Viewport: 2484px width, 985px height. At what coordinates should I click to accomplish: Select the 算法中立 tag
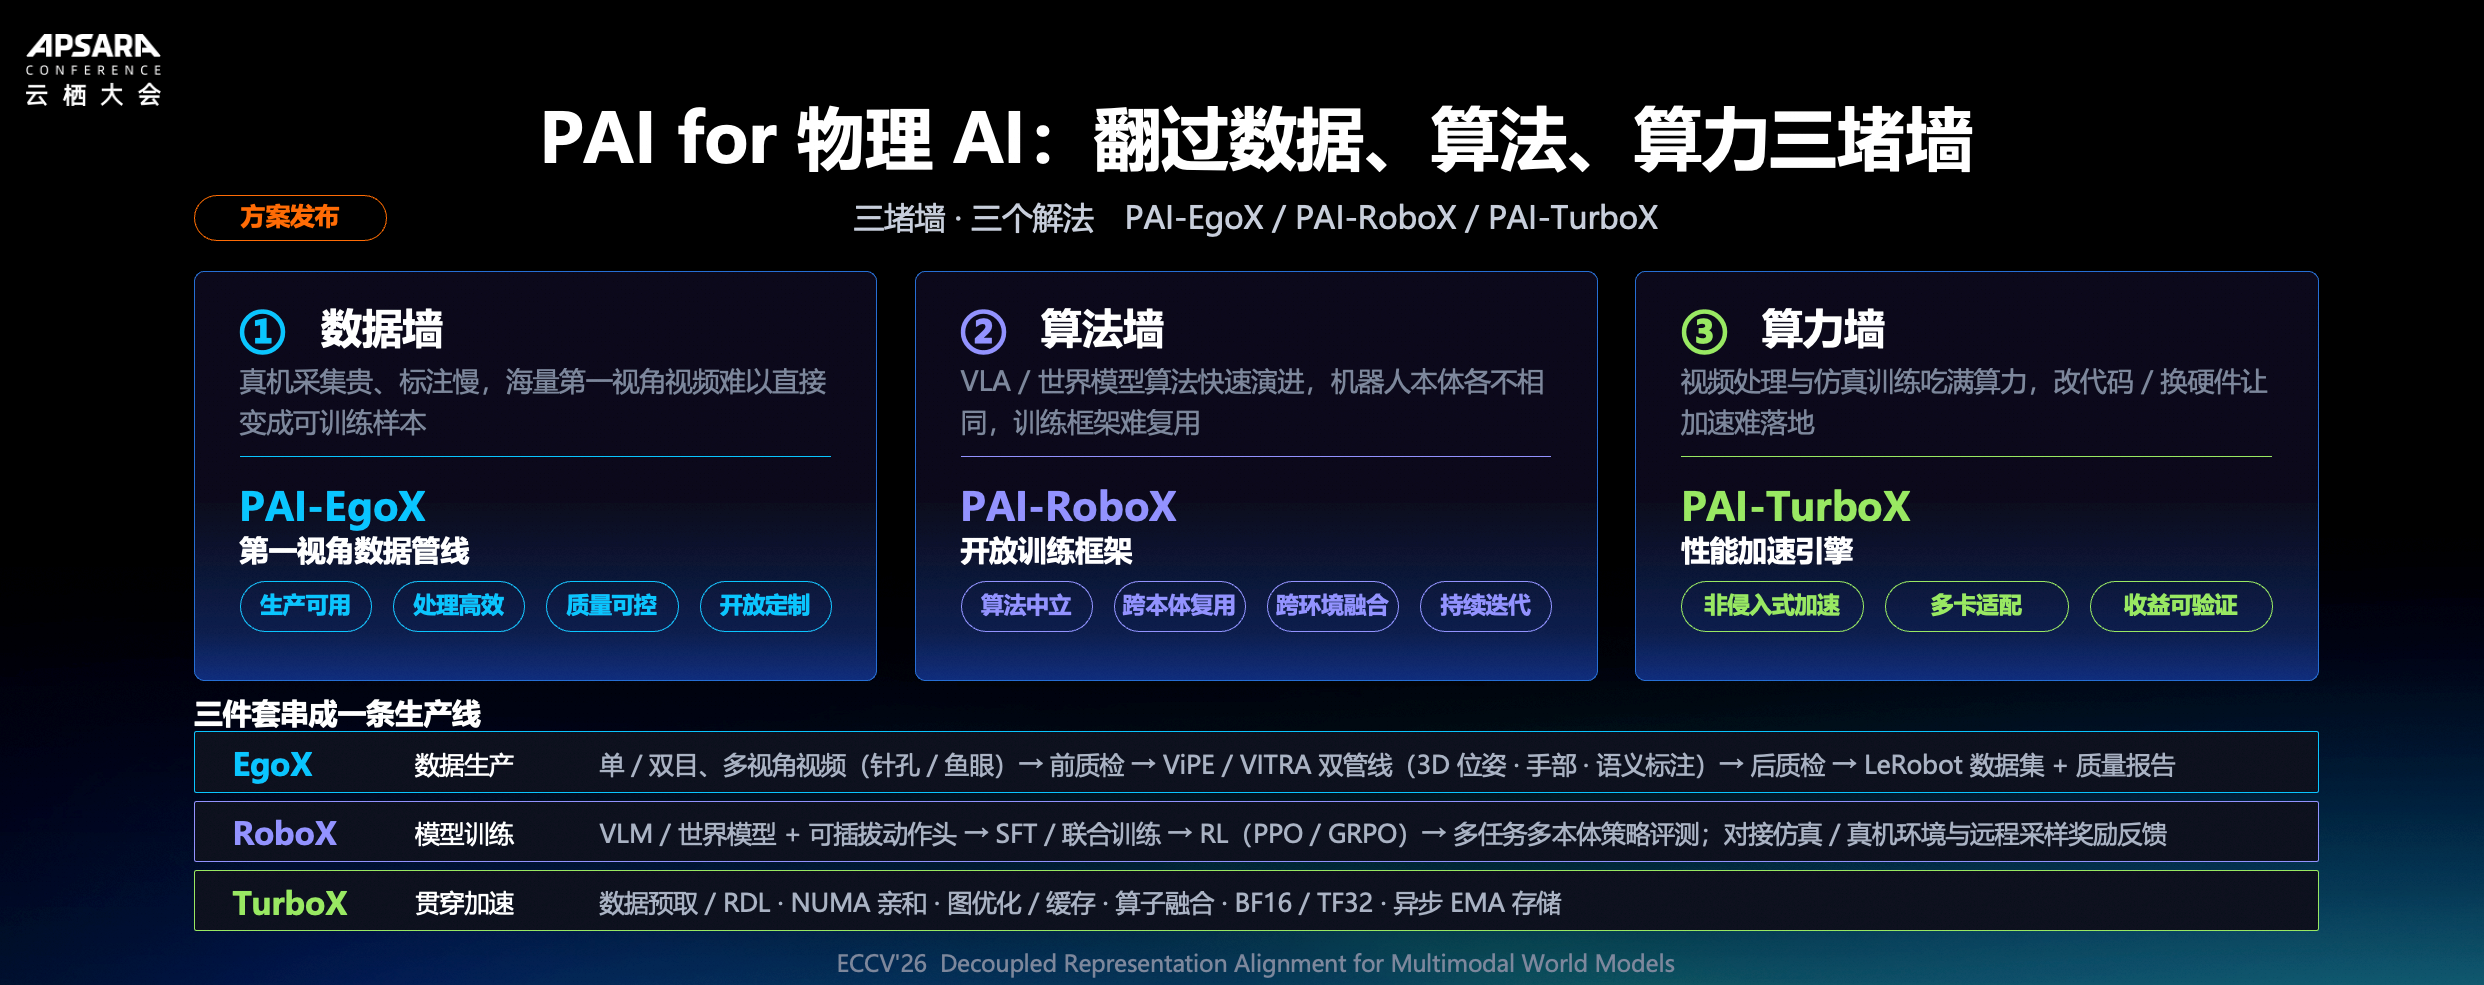1026,606
